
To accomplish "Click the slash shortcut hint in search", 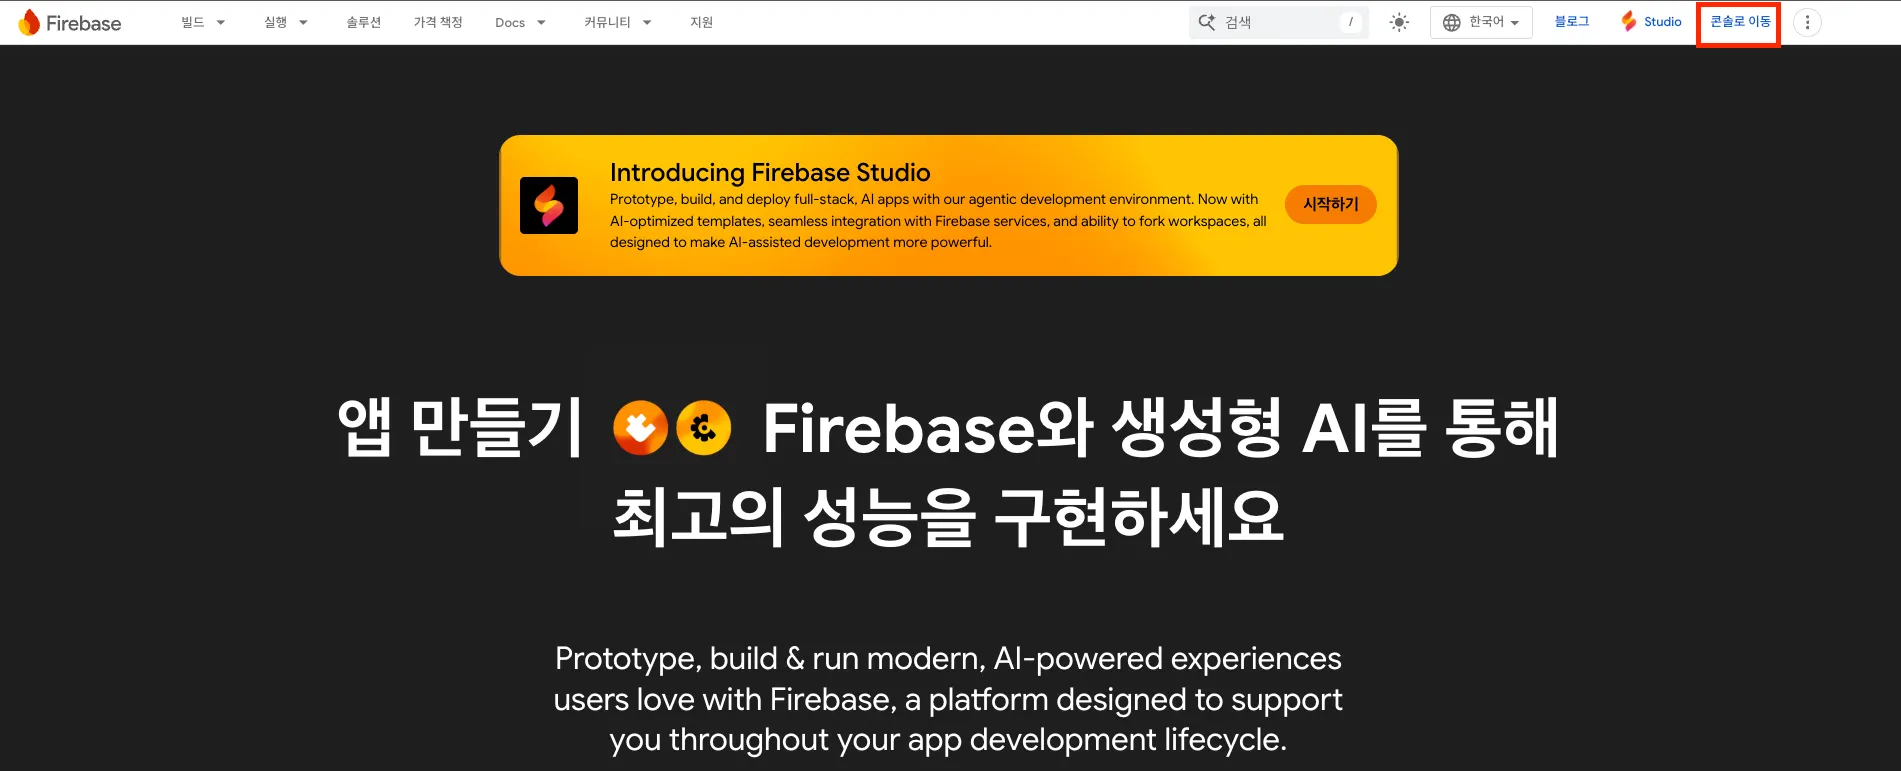I will (1351, 22).
